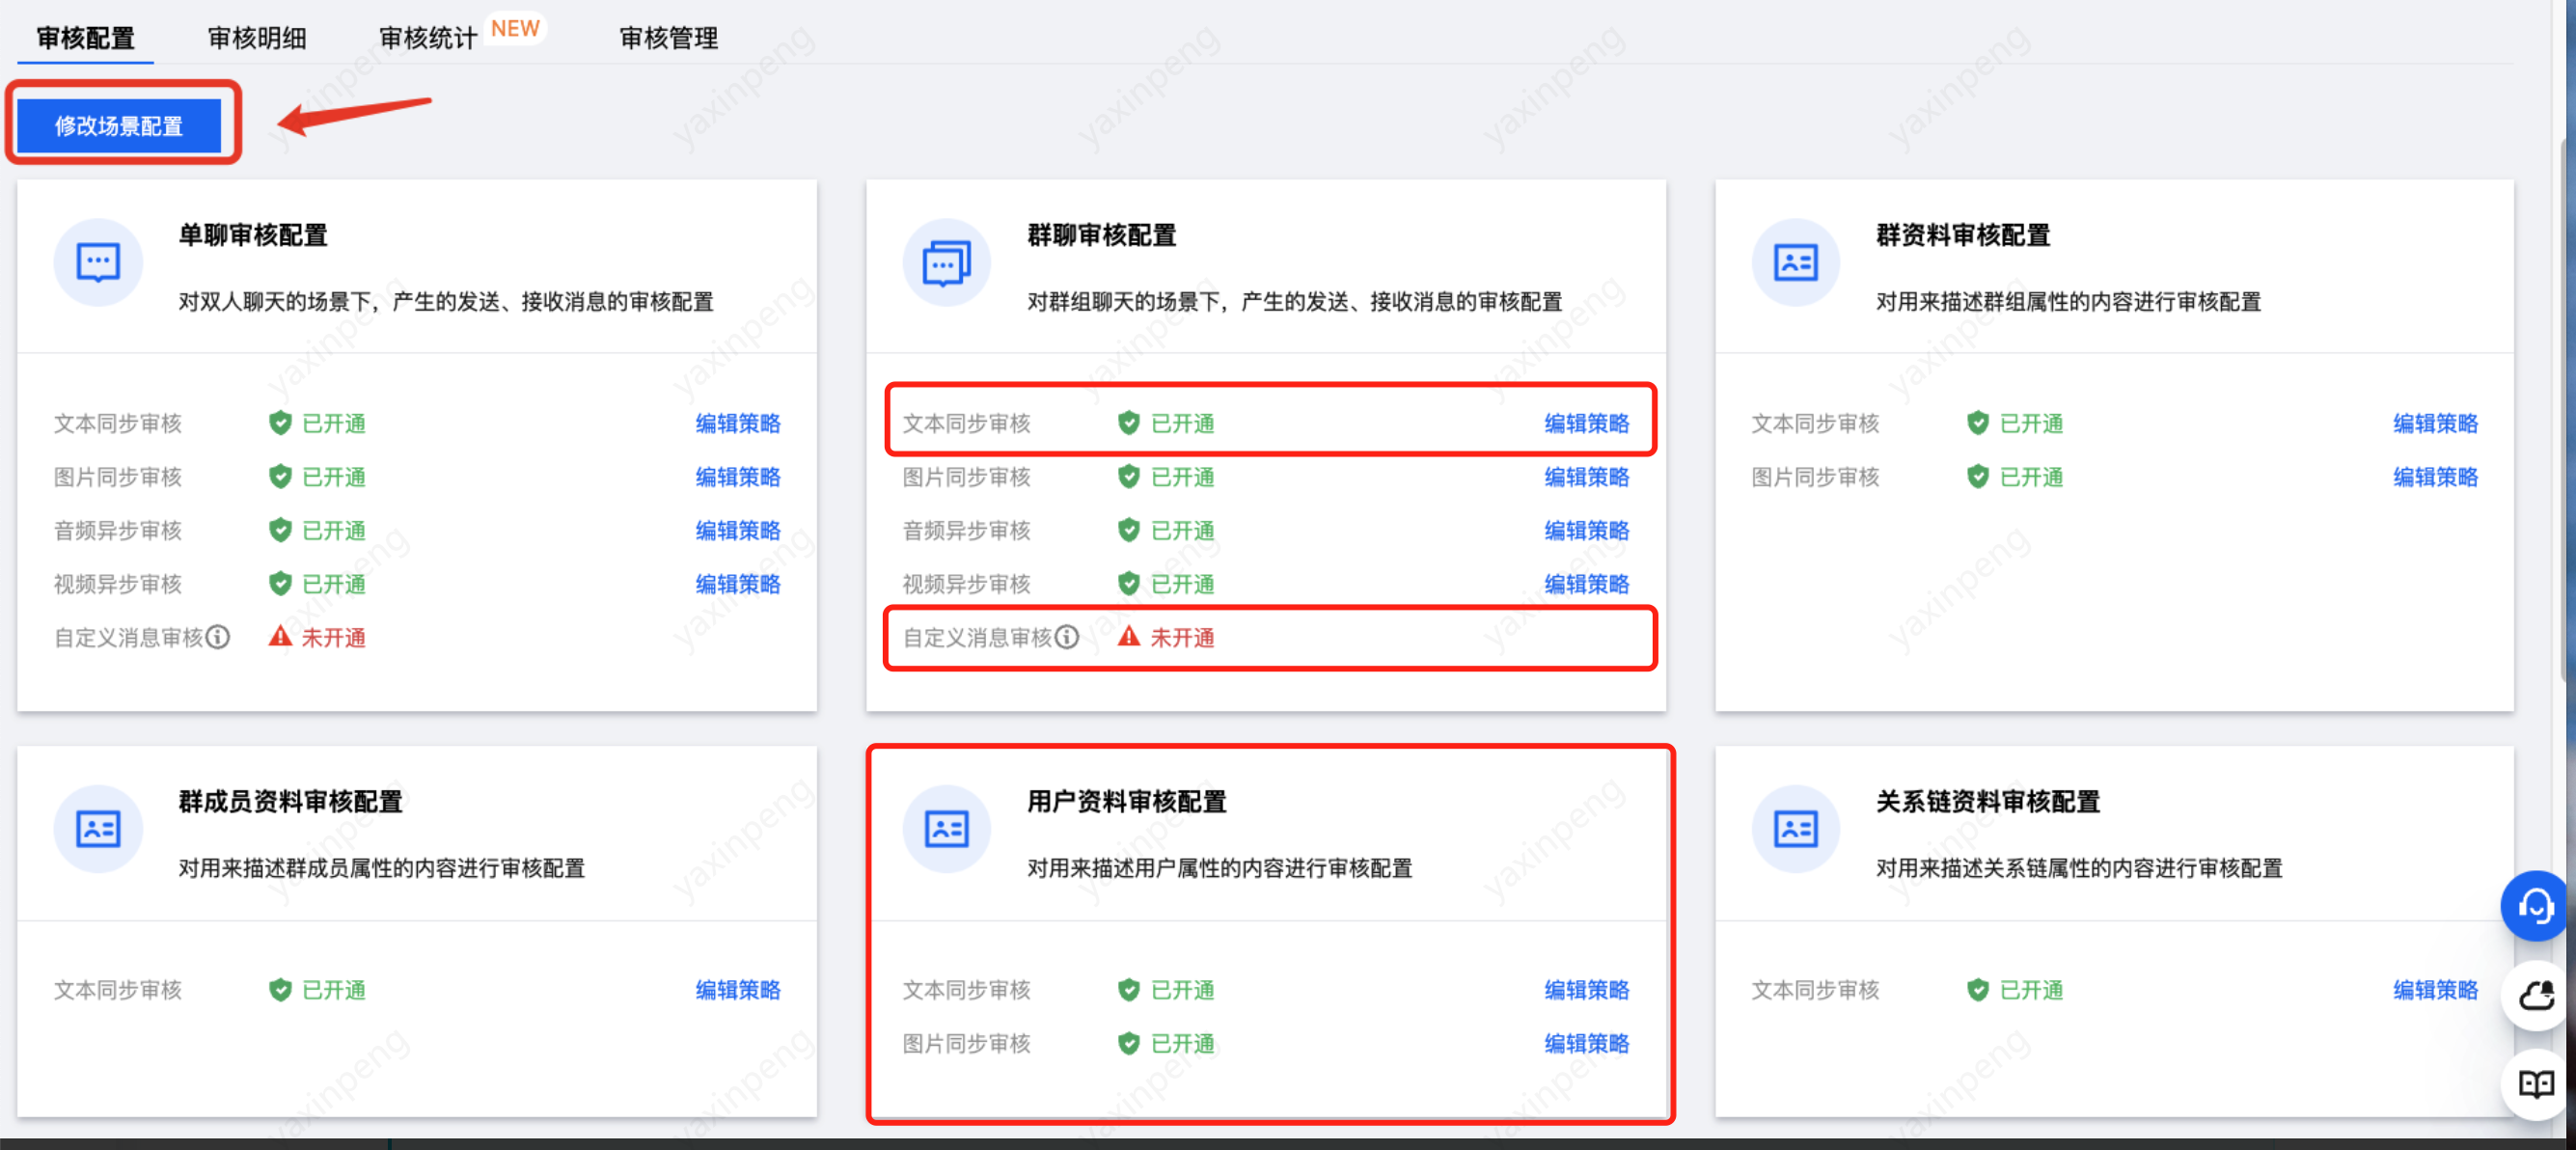
Task: Edit strategy for 群聊 文本同步审核
Action: pyautogui.click(x=1587, y=423)
